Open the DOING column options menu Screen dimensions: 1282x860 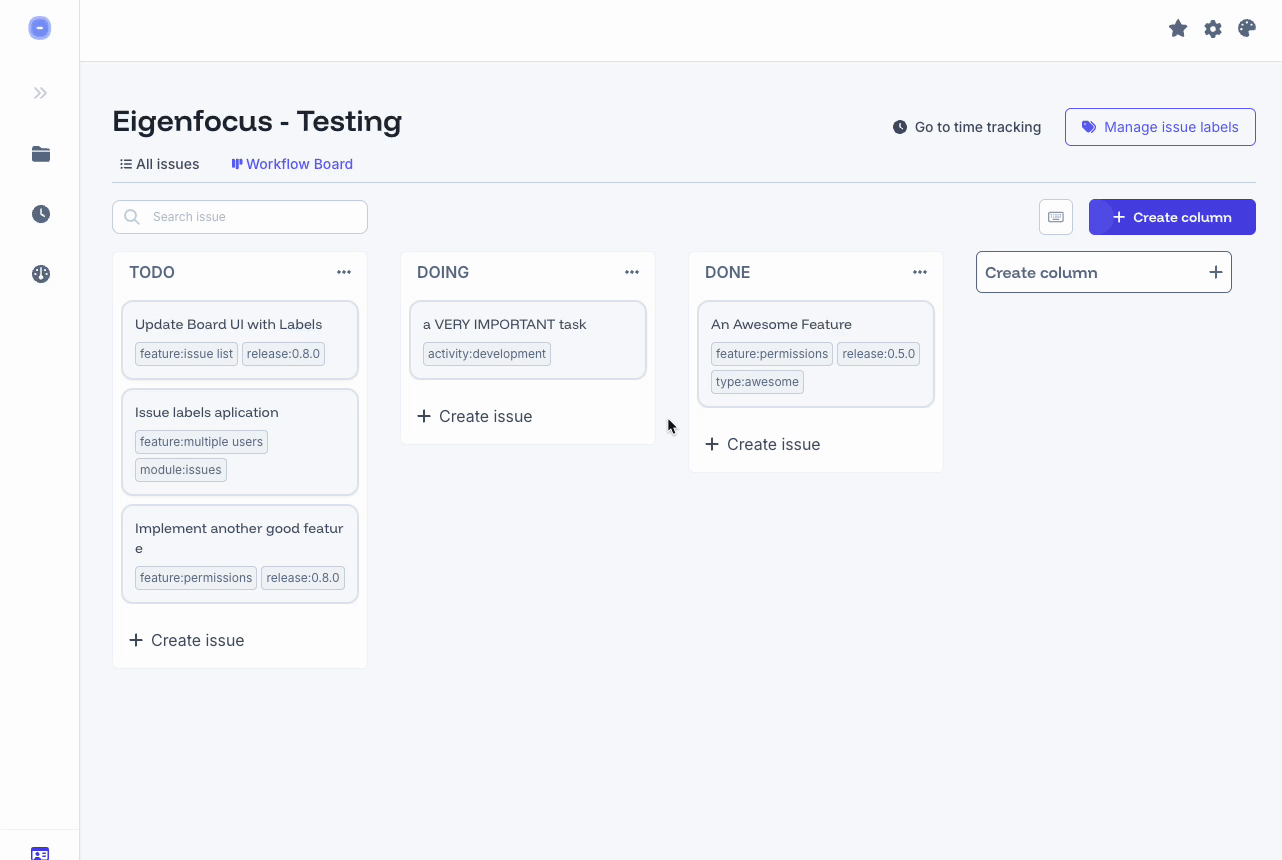point(631,271)
